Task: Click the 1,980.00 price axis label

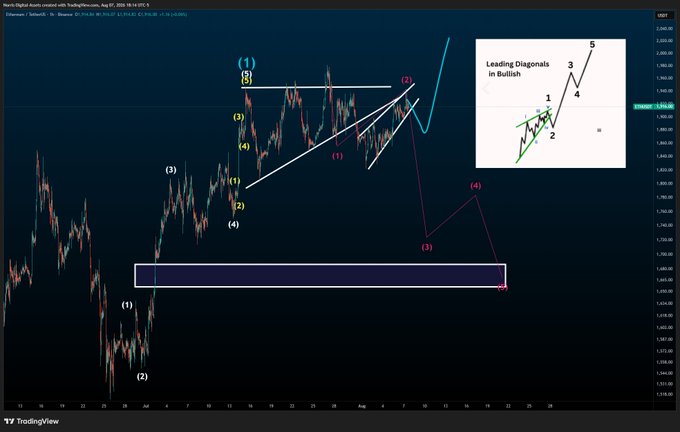Action: click(x=664, y=66)
